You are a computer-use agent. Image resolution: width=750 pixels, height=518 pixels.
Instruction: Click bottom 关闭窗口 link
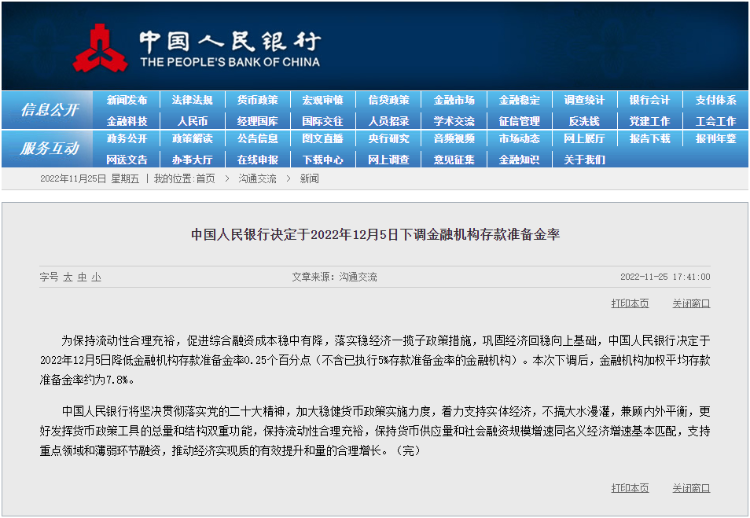tap(691, 488)
